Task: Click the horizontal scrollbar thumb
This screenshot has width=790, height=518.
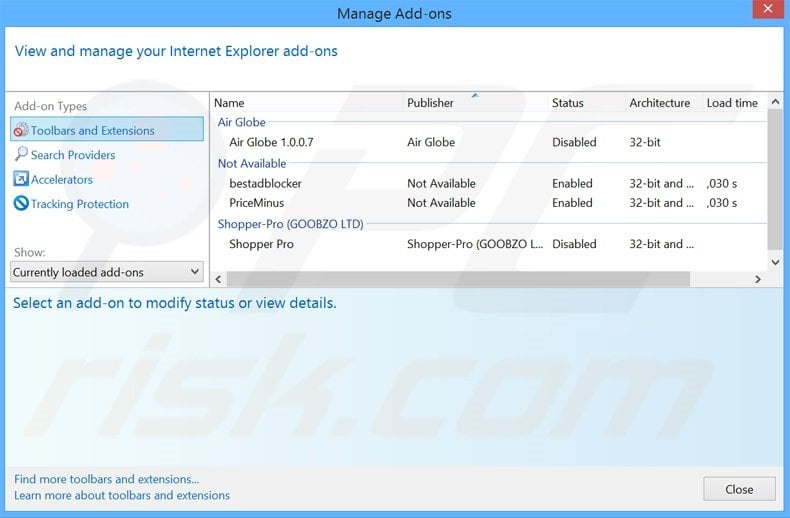Action: 458,279
